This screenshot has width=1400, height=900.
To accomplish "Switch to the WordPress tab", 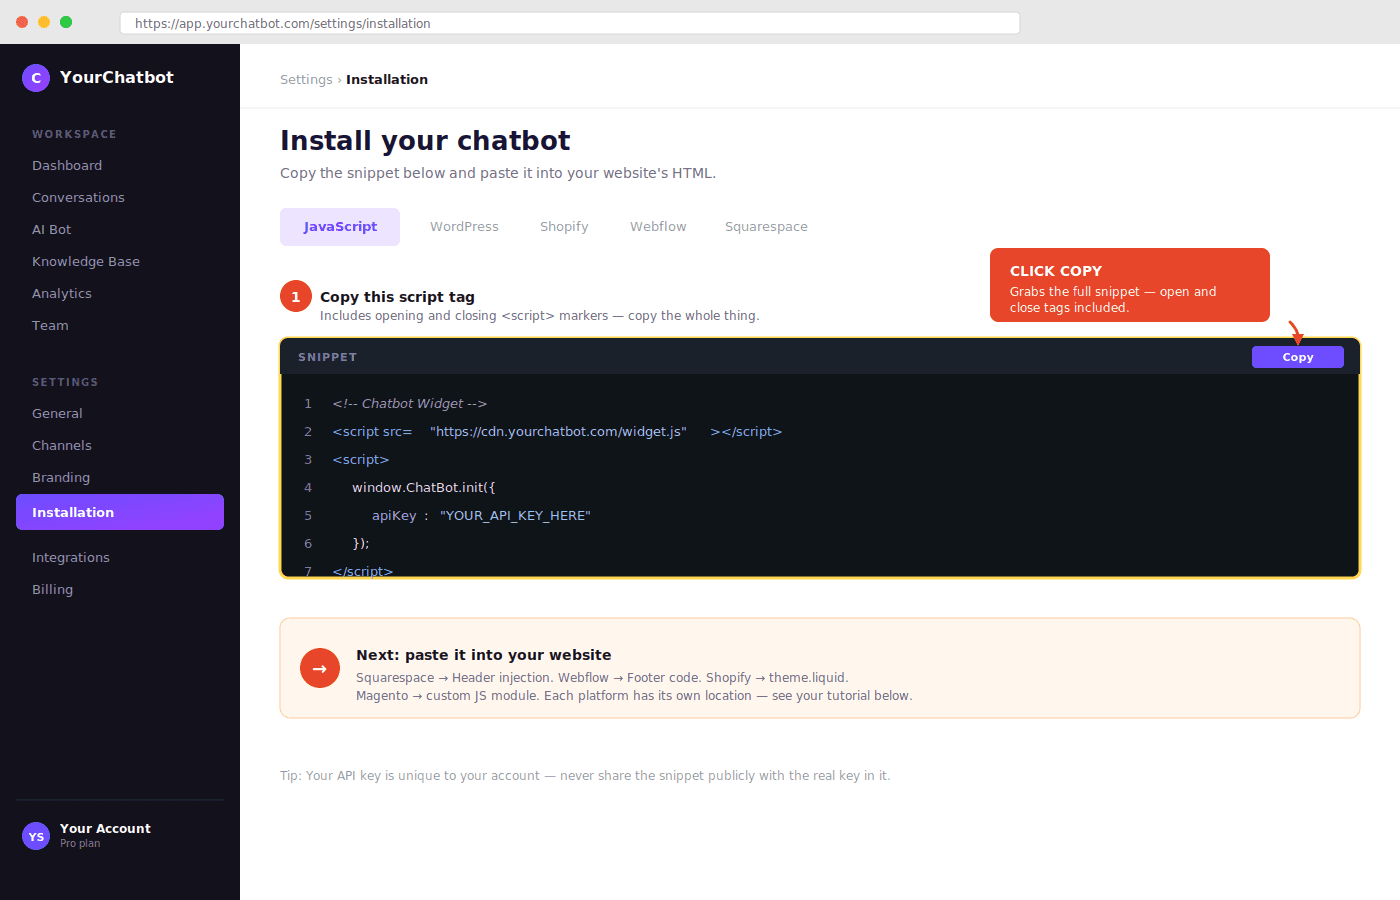I will click(464, 226).
